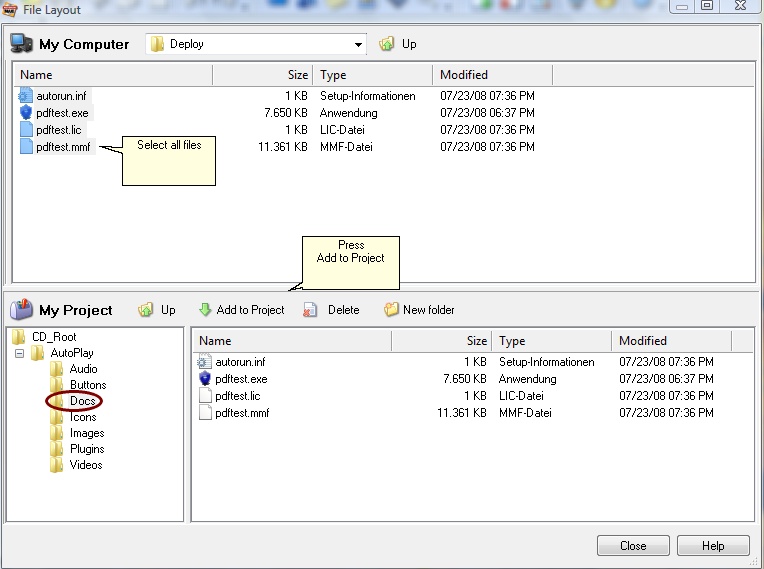
Task: Select the pdftest.exe shield icon in My Computer list
Action: pyautogui.click(x=26, y=113)
